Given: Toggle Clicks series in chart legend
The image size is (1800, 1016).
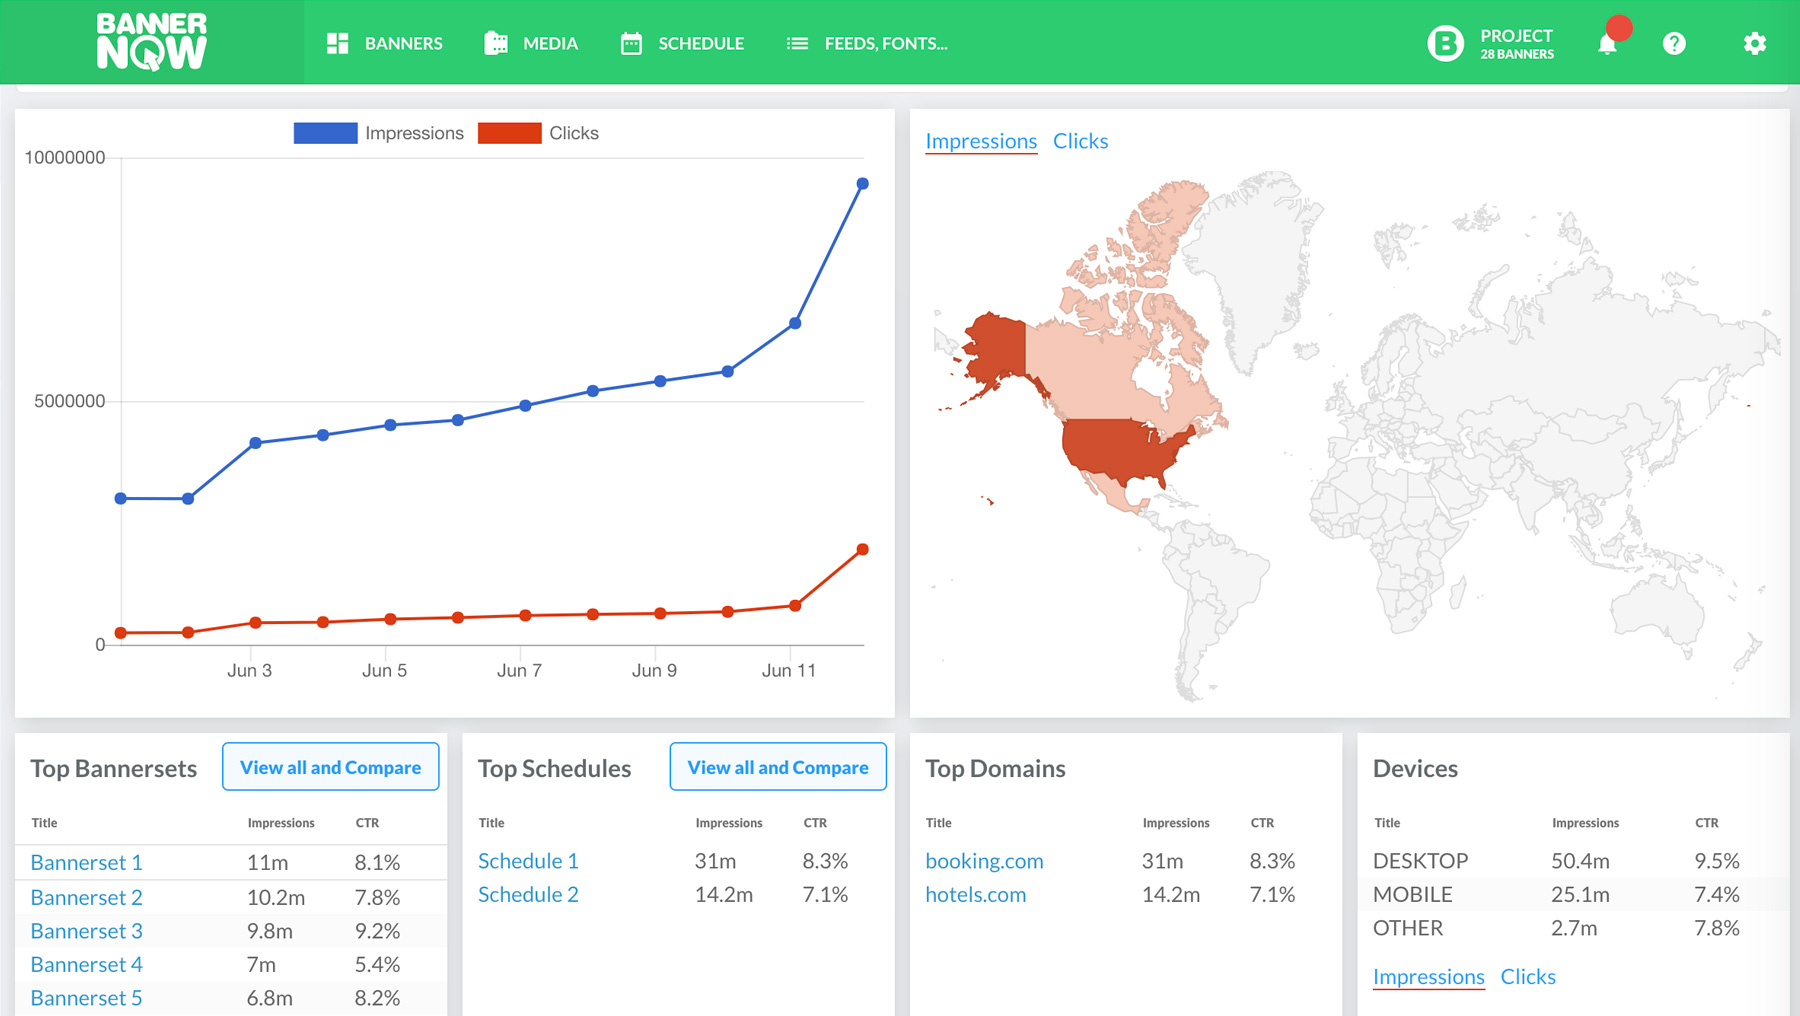Looking at the screenshot, I should point(539,133).
